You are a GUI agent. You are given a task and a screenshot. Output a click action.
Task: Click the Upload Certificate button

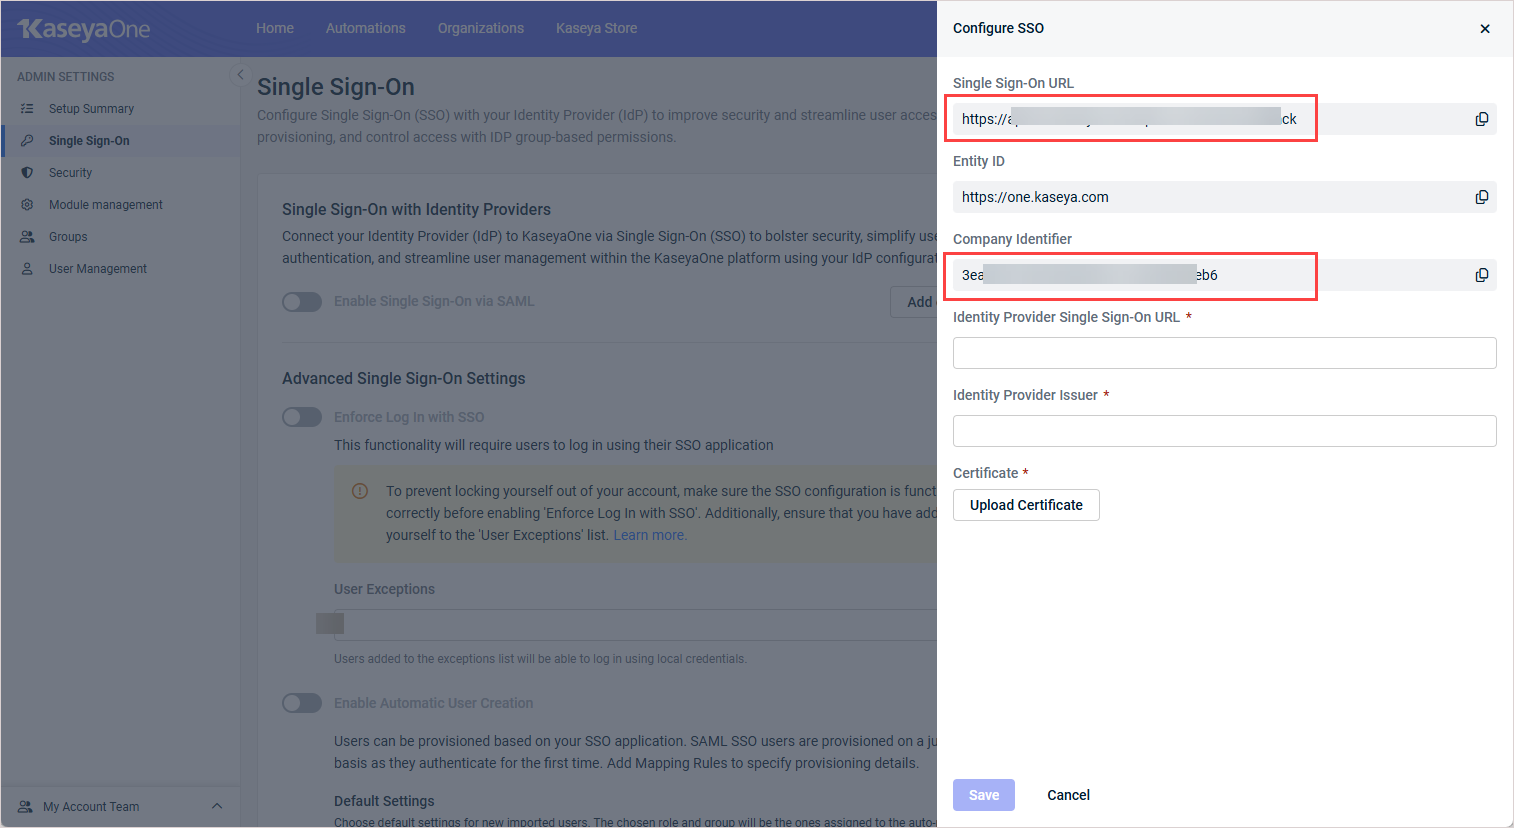click(1026, 505)
